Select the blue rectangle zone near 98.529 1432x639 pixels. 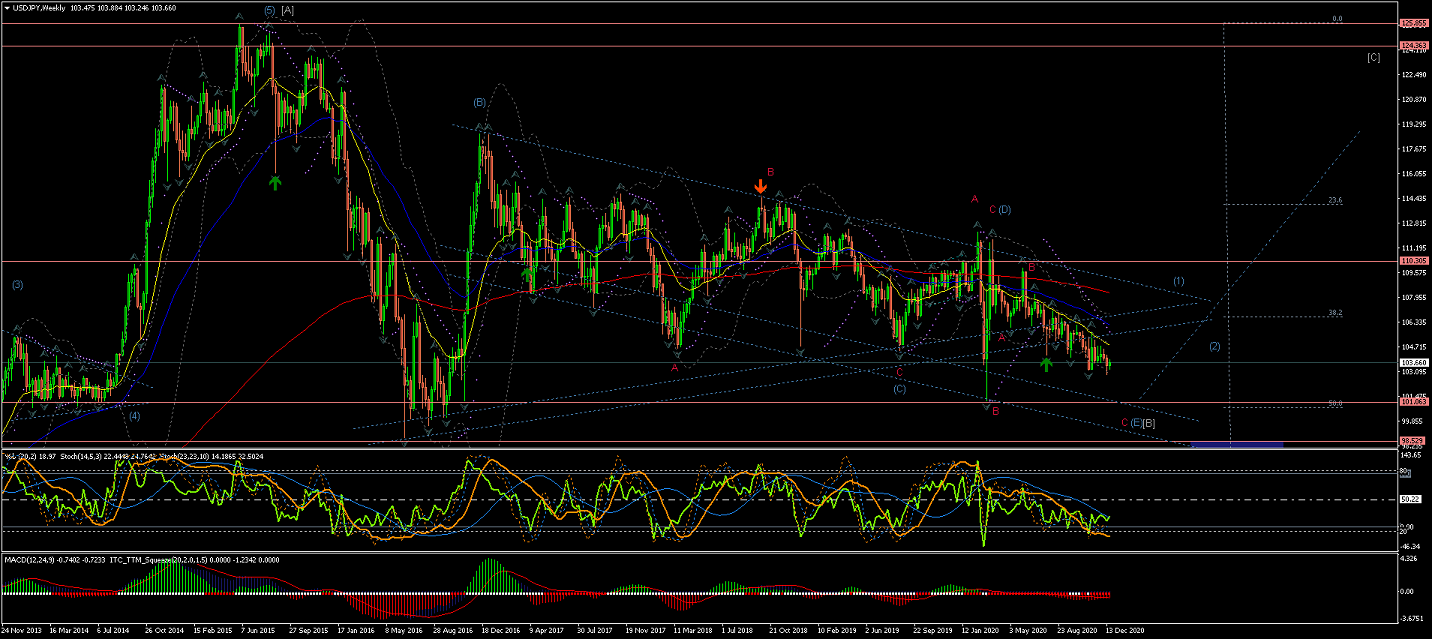(x=1238, y=444)
